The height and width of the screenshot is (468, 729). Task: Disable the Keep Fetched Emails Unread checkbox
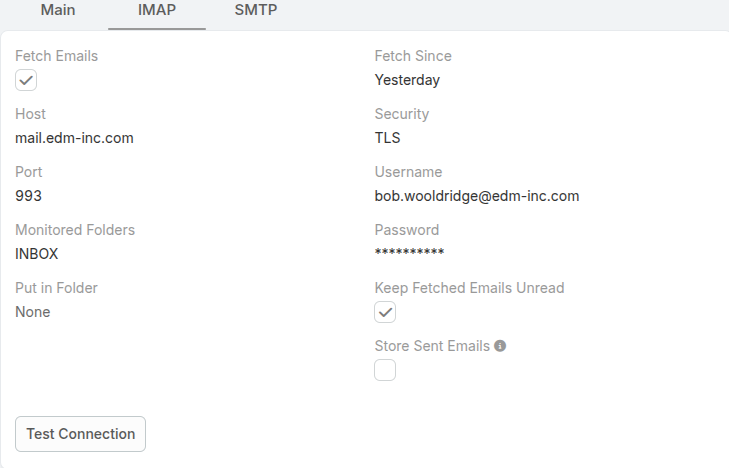pyautogui.click(x=385, y=312)
